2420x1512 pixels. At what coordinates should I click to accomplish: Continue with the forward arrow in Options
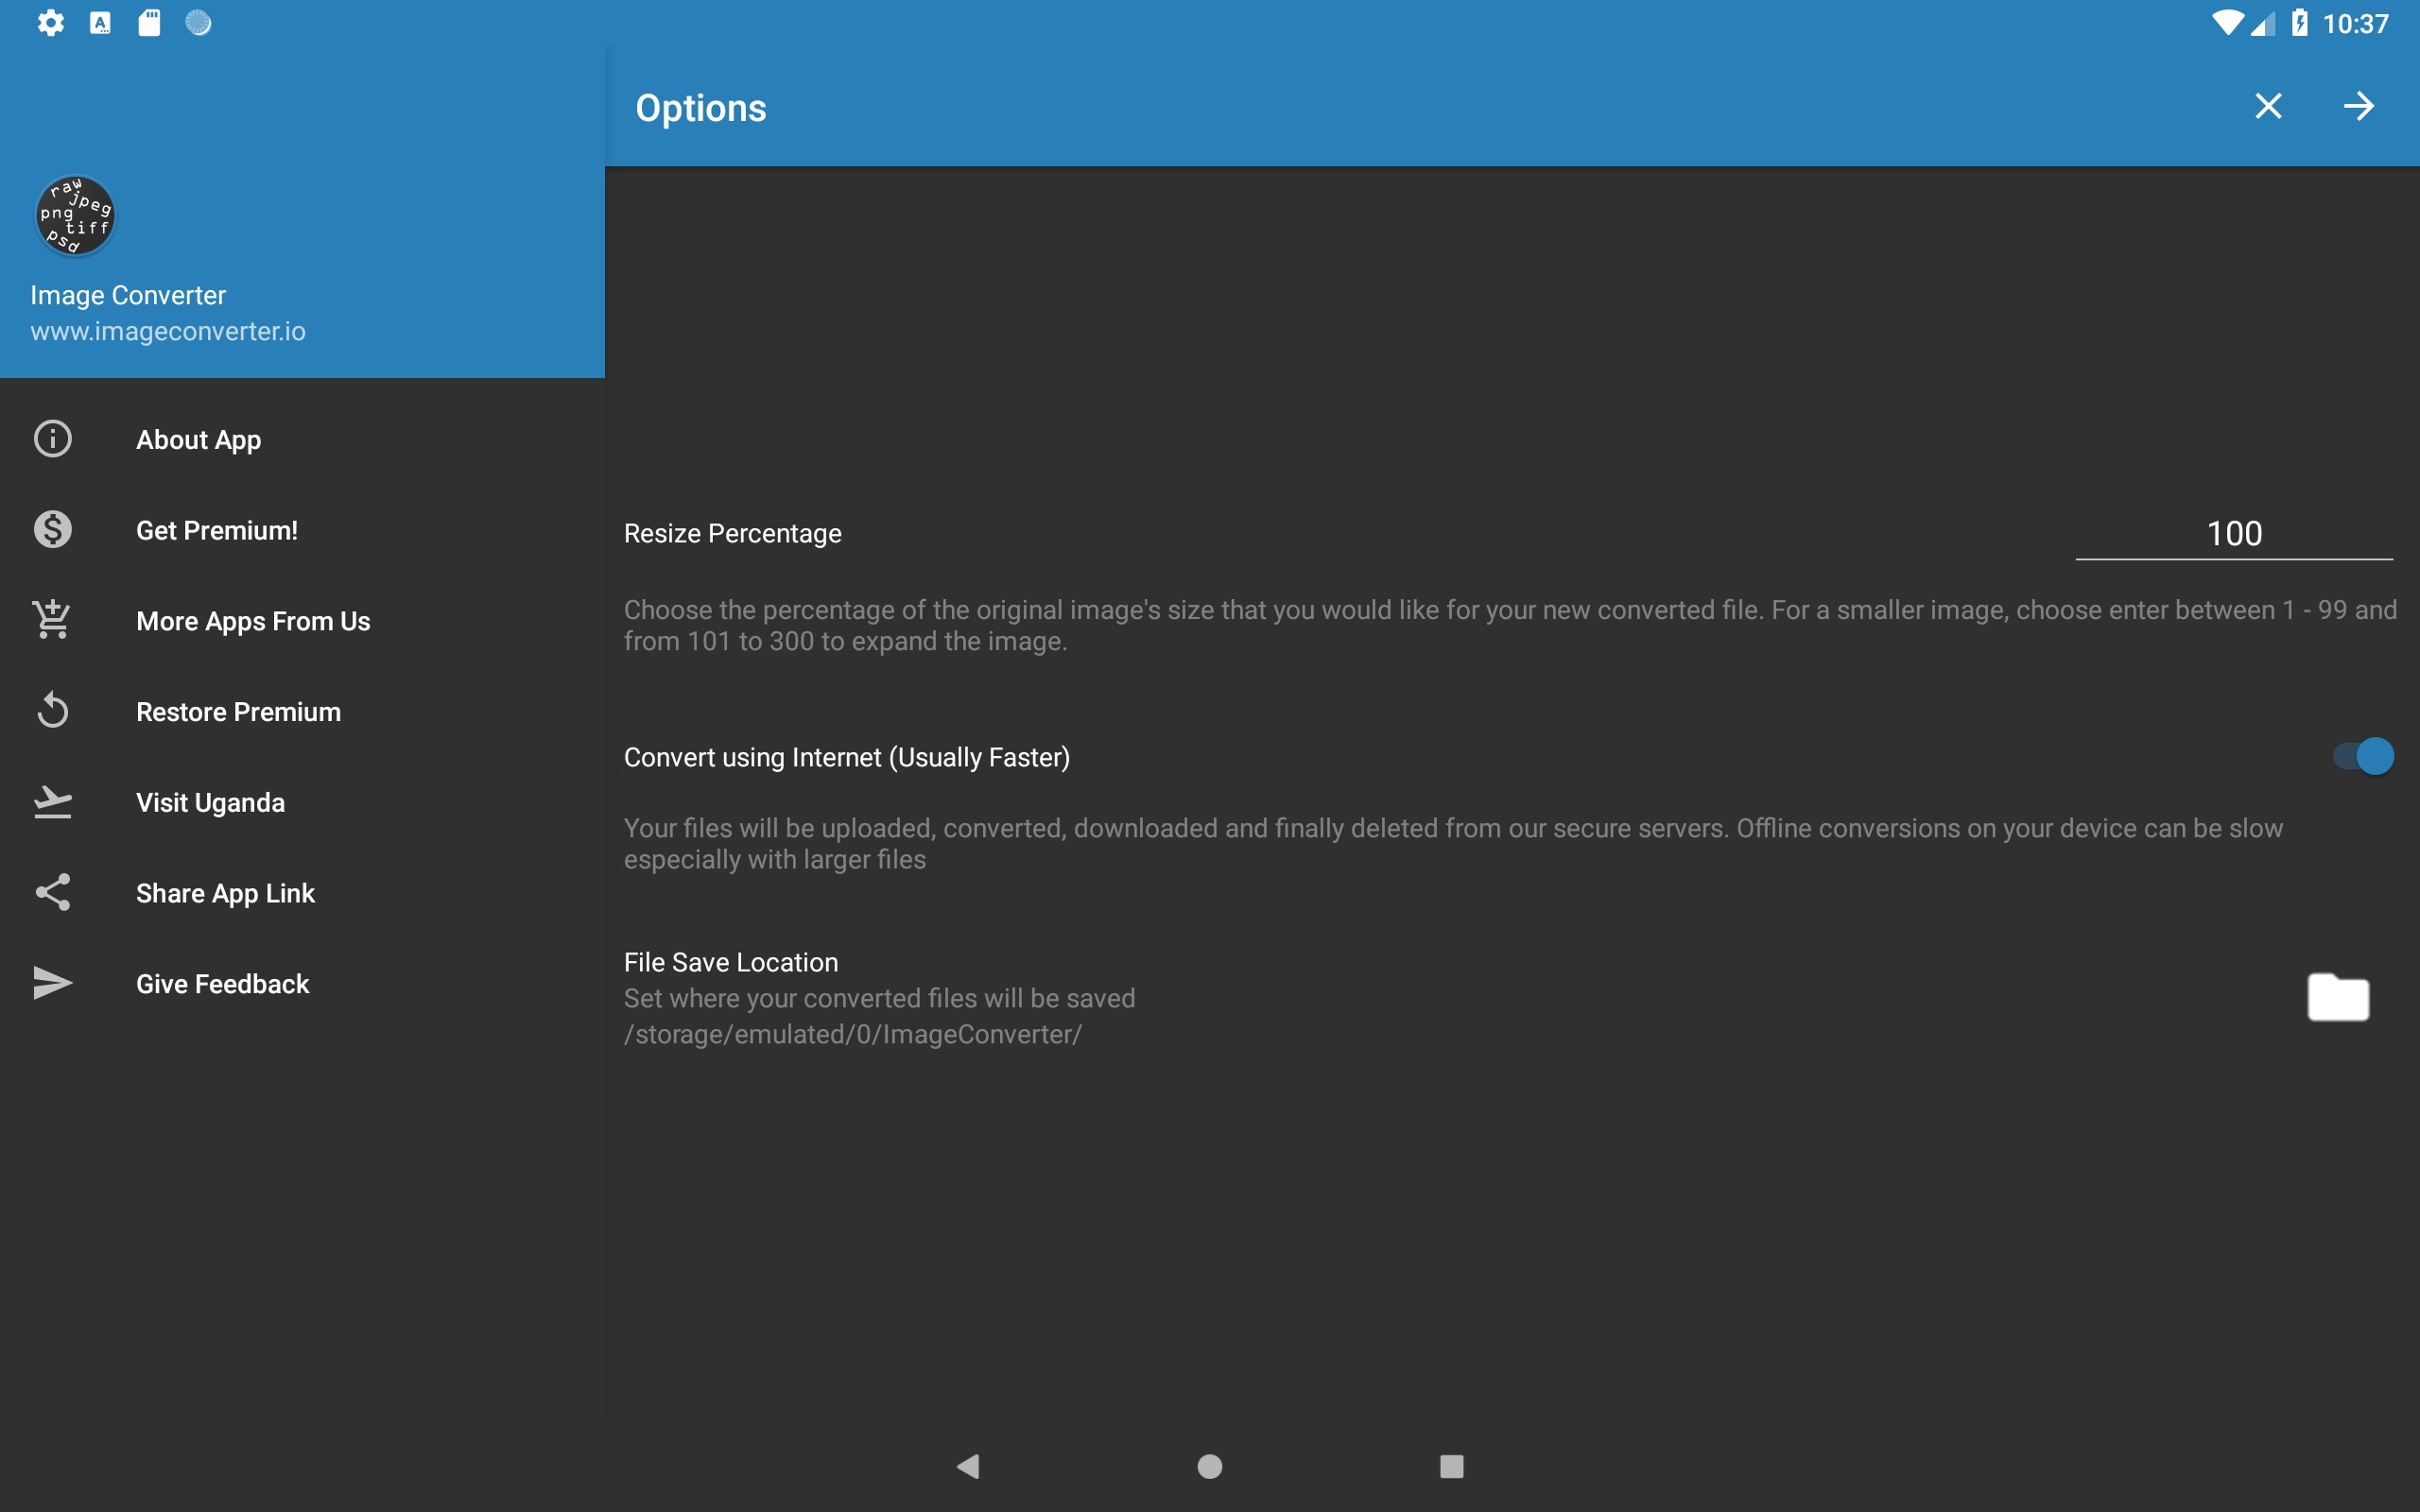[2358, 106]
